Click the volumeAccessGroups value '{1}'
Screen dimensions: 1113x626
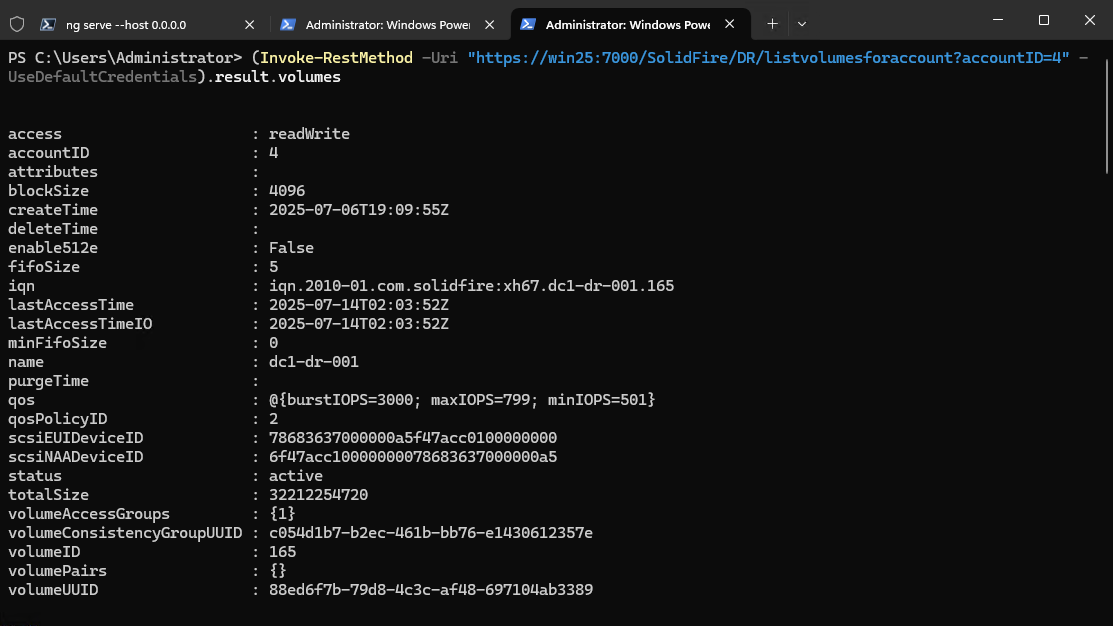click(x=282, y=513)
